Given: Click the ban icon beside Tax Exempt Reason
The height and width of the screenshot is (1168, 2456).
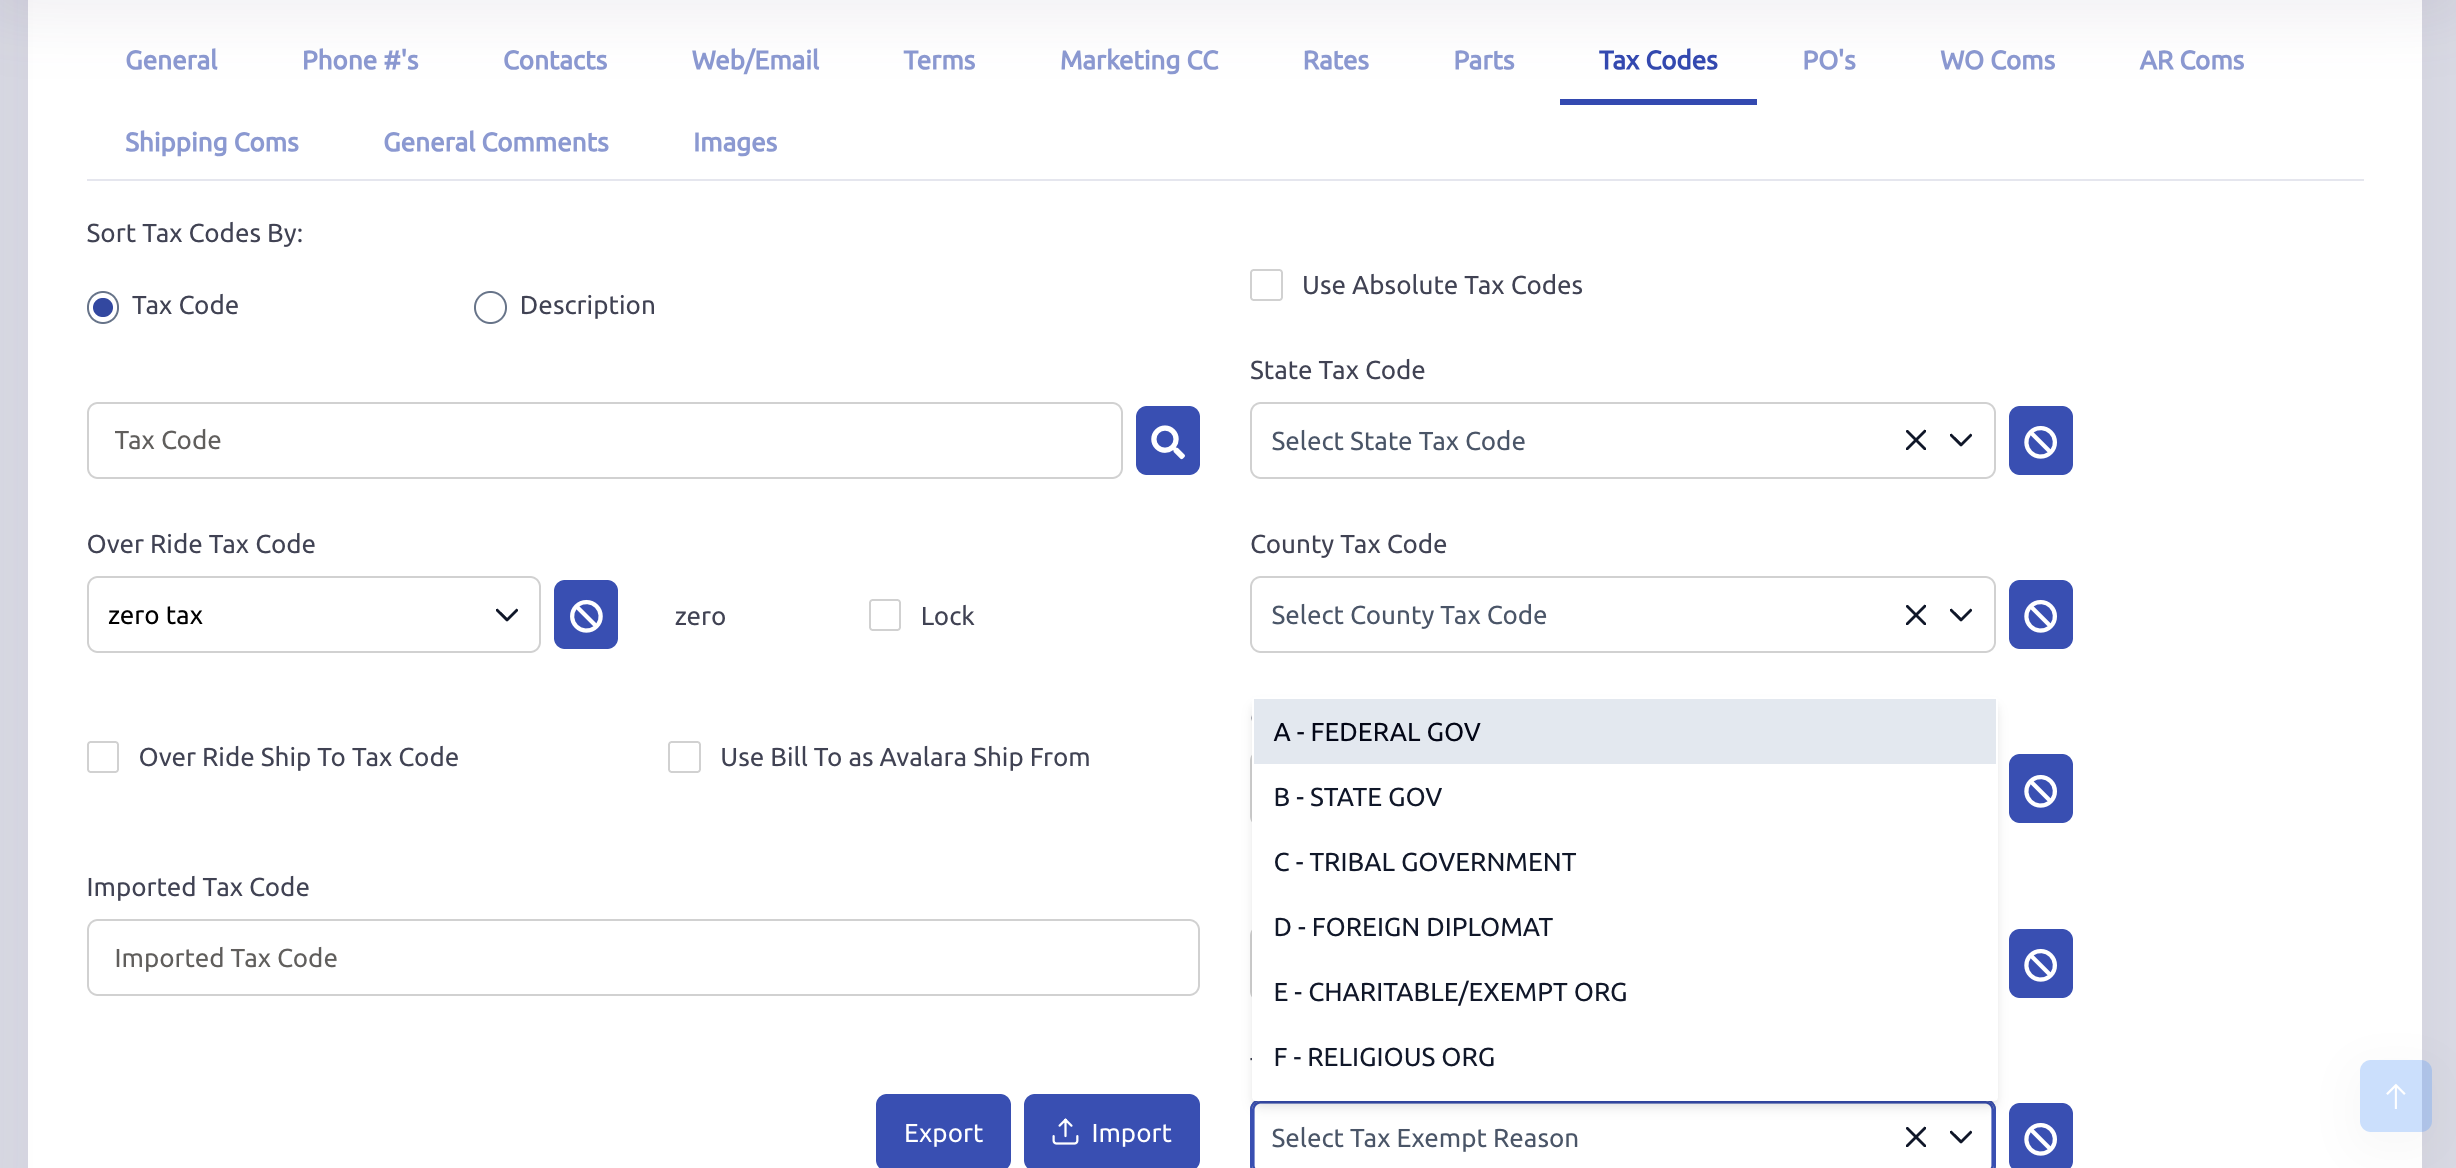Looking at the screenshot, I should 2040,1136.
